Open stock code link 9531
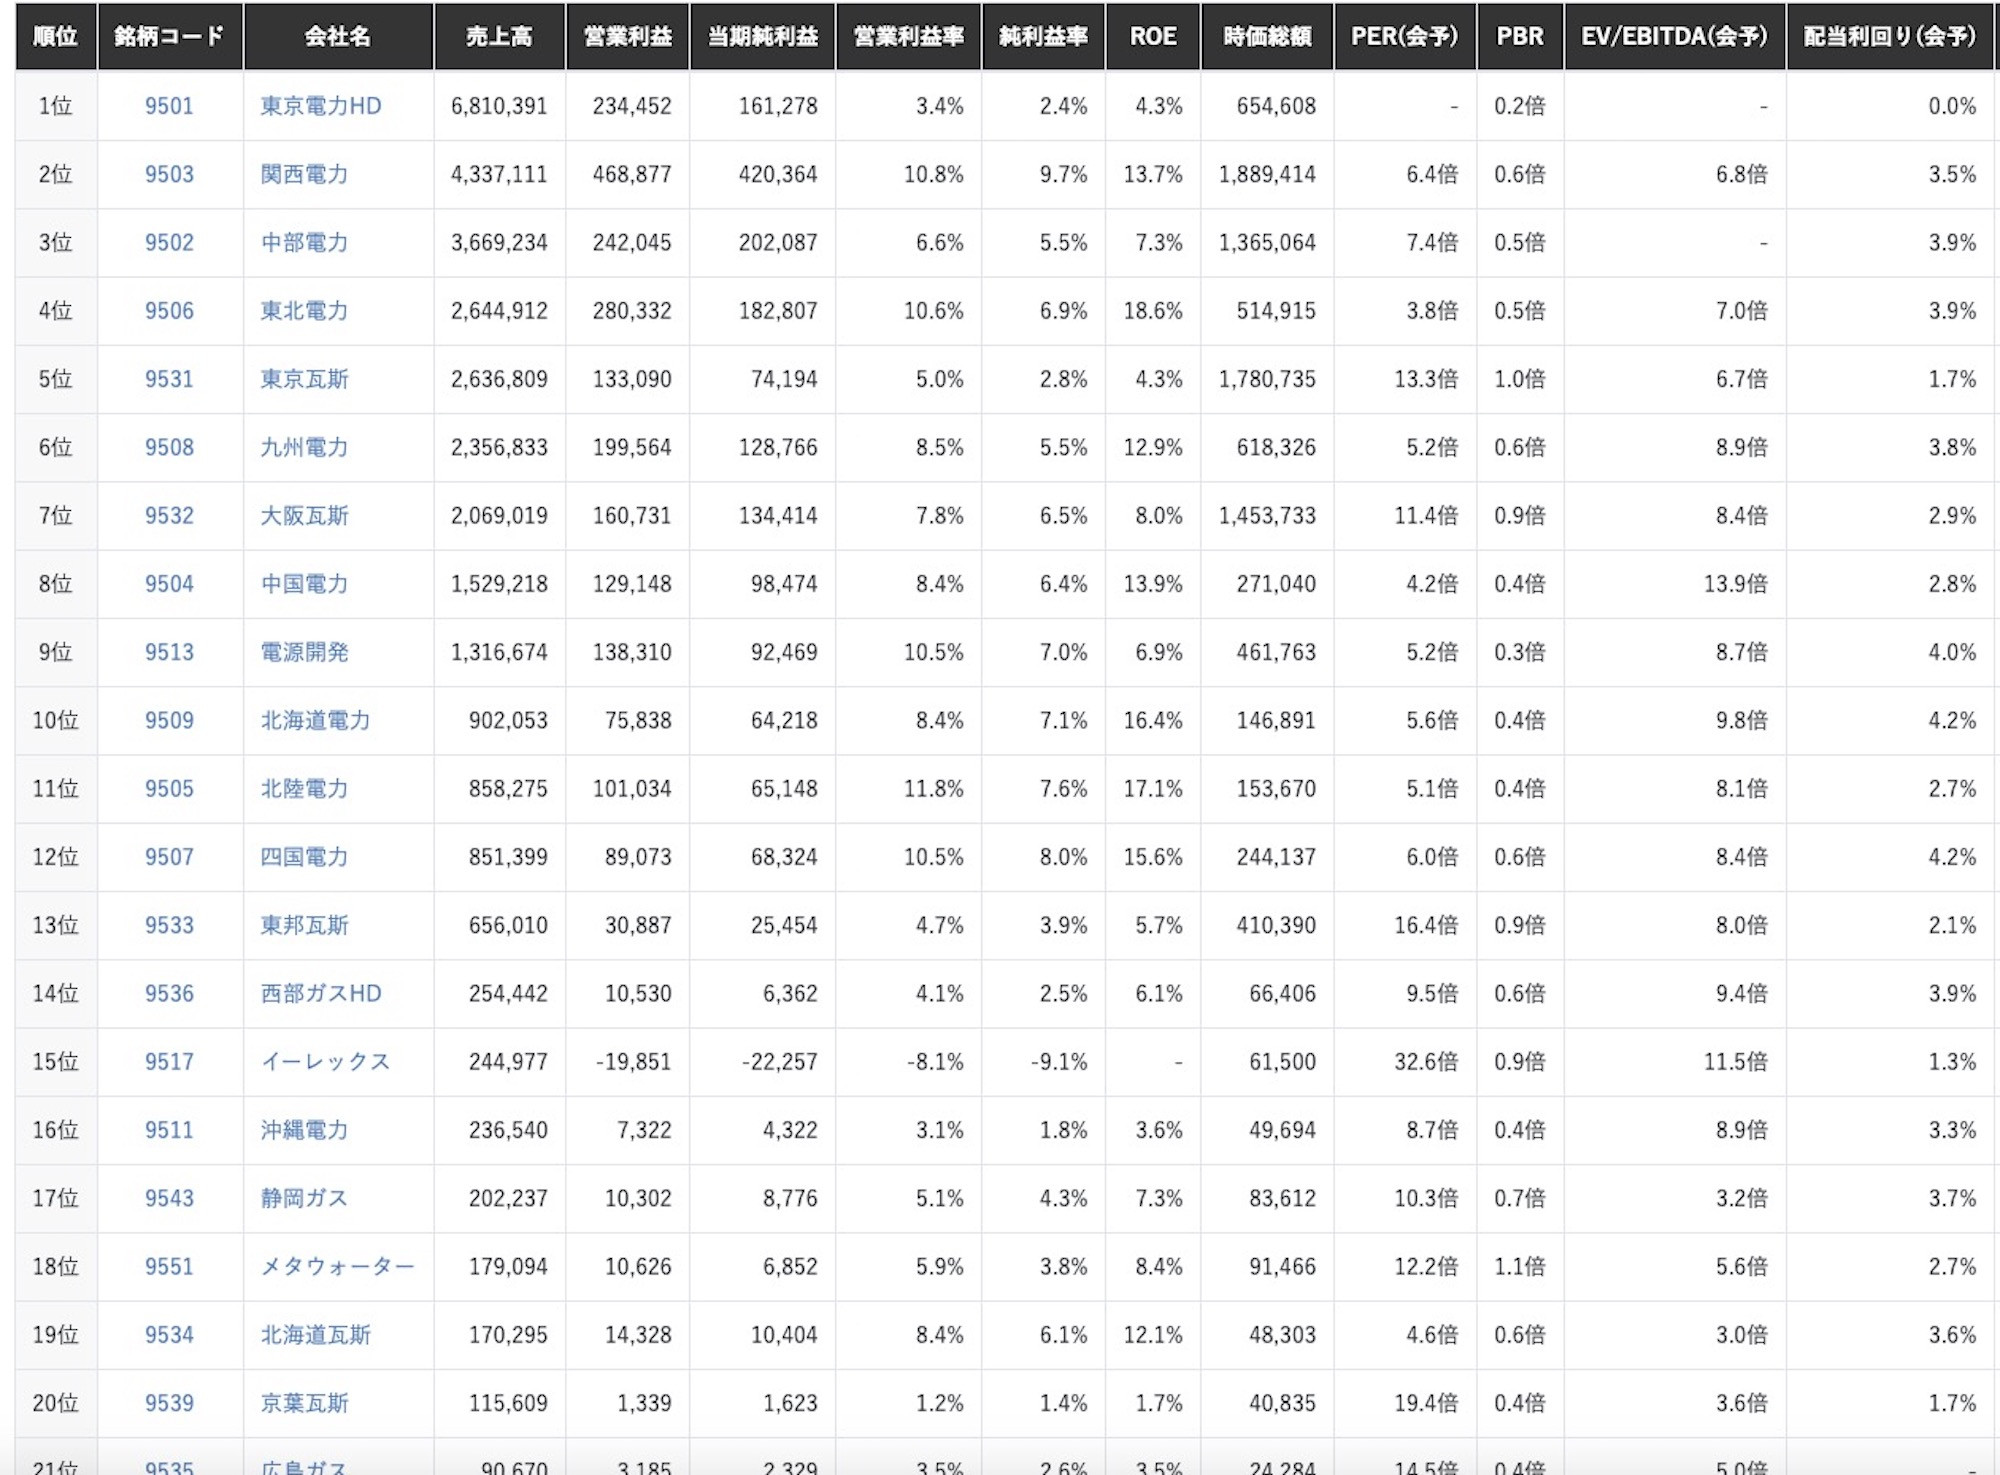2000x1475 pixels. (169, 379)
